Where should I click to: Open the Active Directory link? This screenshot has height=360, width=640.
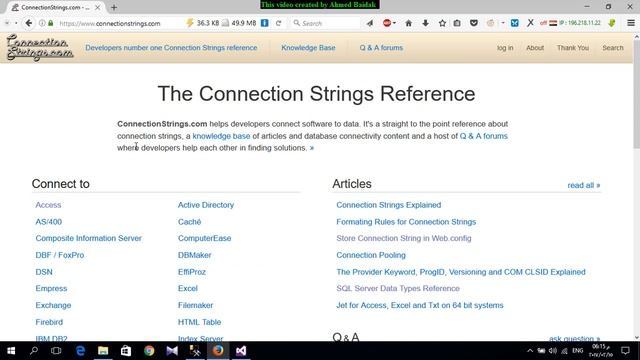coord(206,205)
